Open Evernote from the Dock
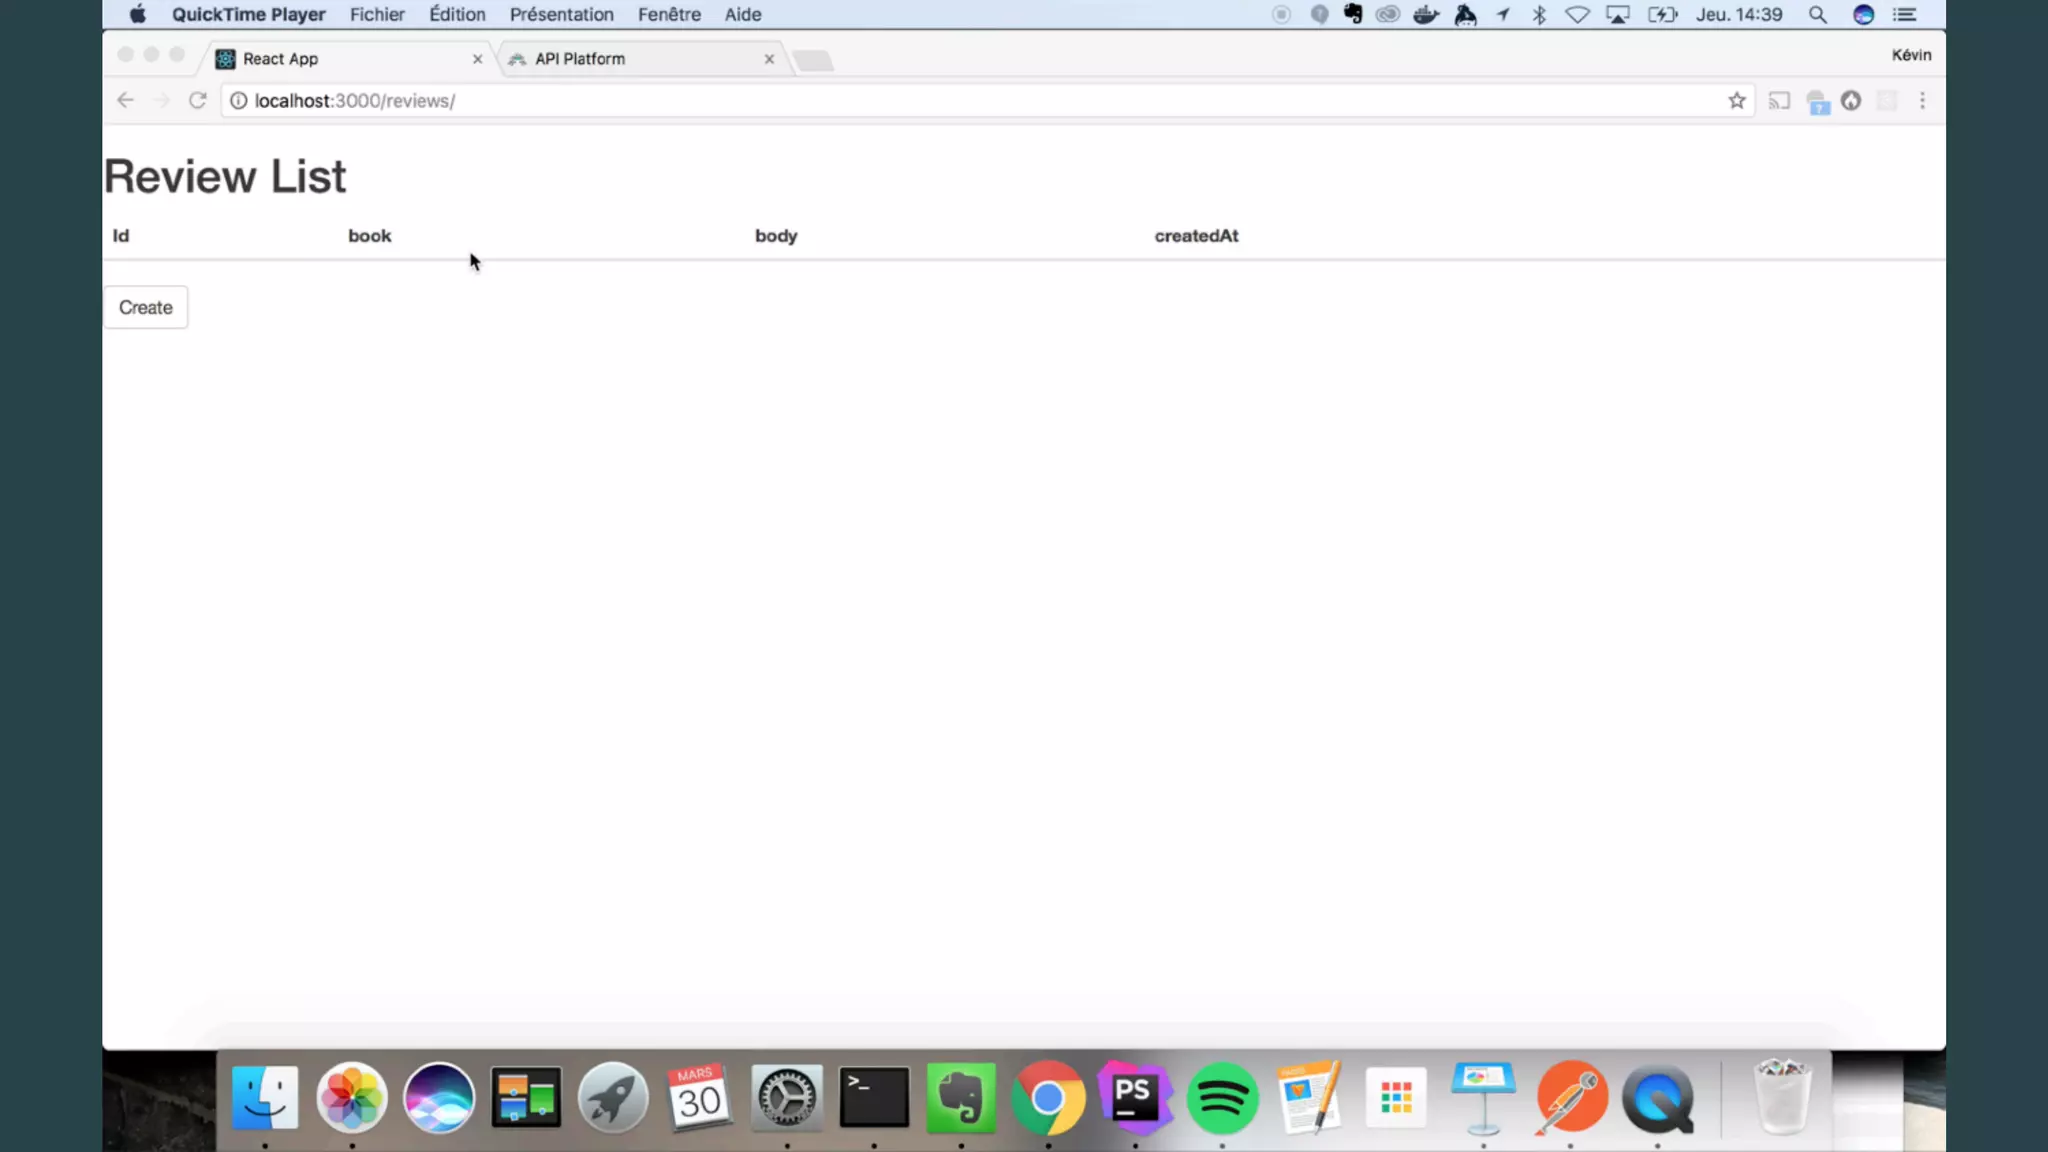This screenshot has height=1152, width=2048. 961,1098
